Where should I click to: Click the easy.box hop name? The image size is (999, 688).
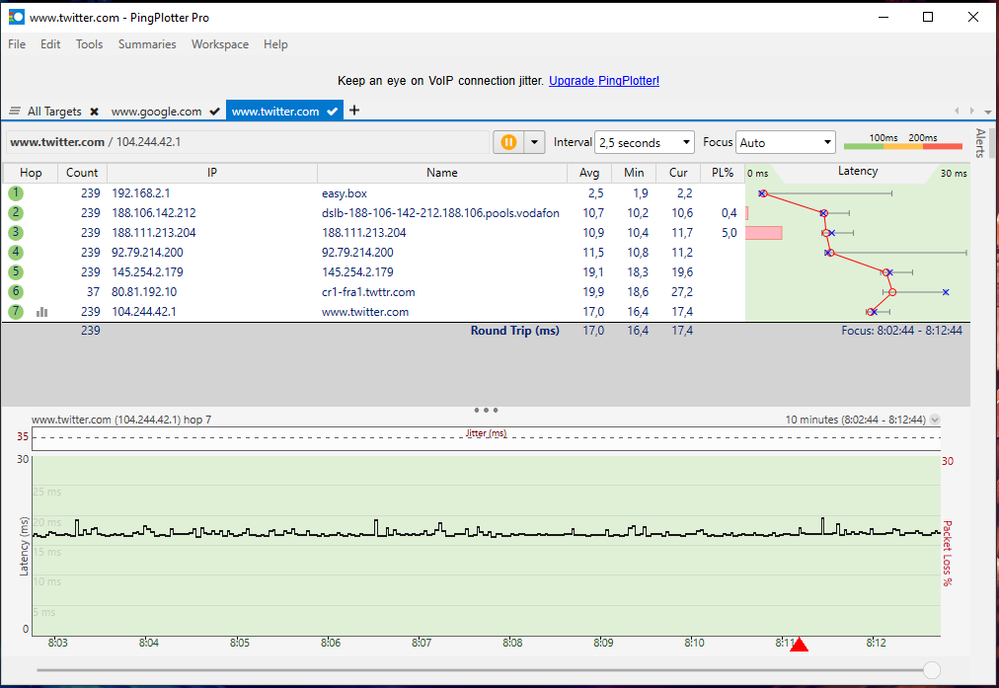pos(344,193)
